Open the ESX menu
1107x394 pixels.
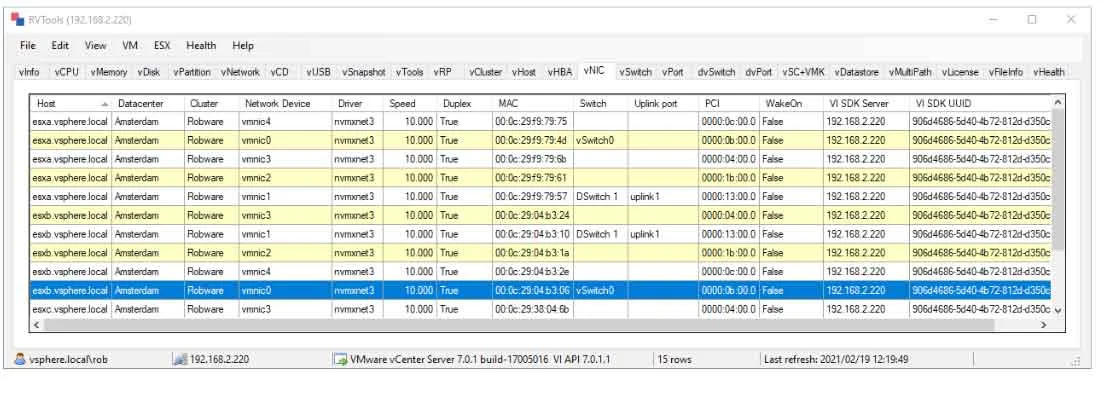pyautogui.click(x=162, y=45)
